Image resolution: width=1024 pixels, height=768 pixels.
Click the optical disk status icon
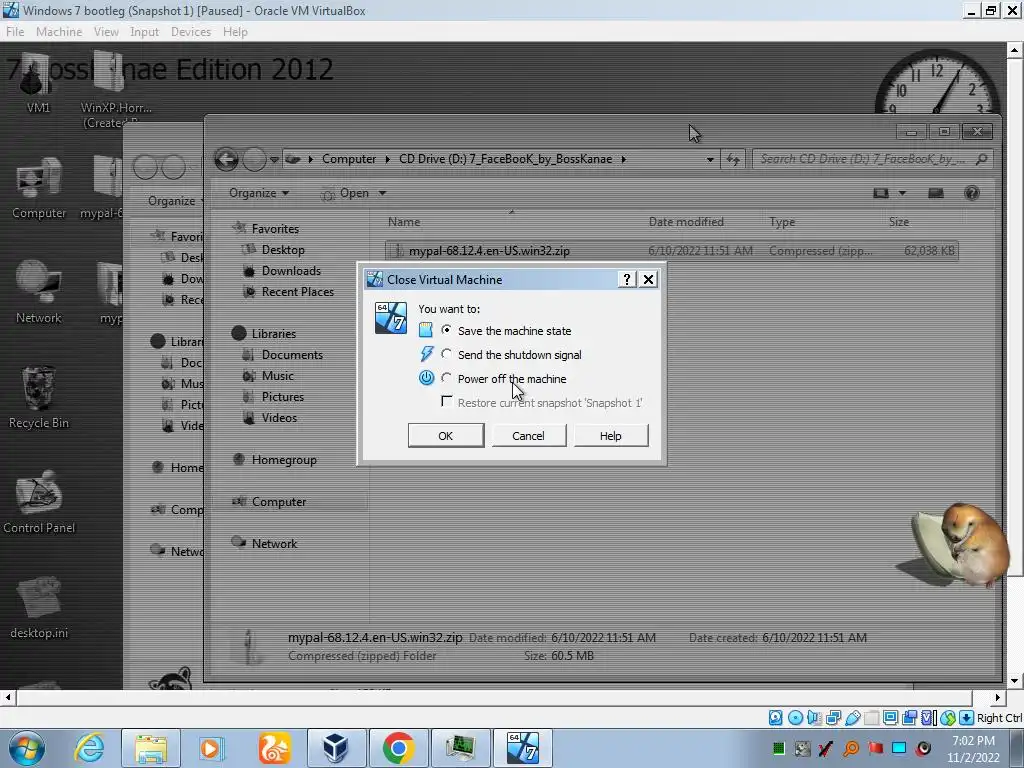[x=795, y=718]
